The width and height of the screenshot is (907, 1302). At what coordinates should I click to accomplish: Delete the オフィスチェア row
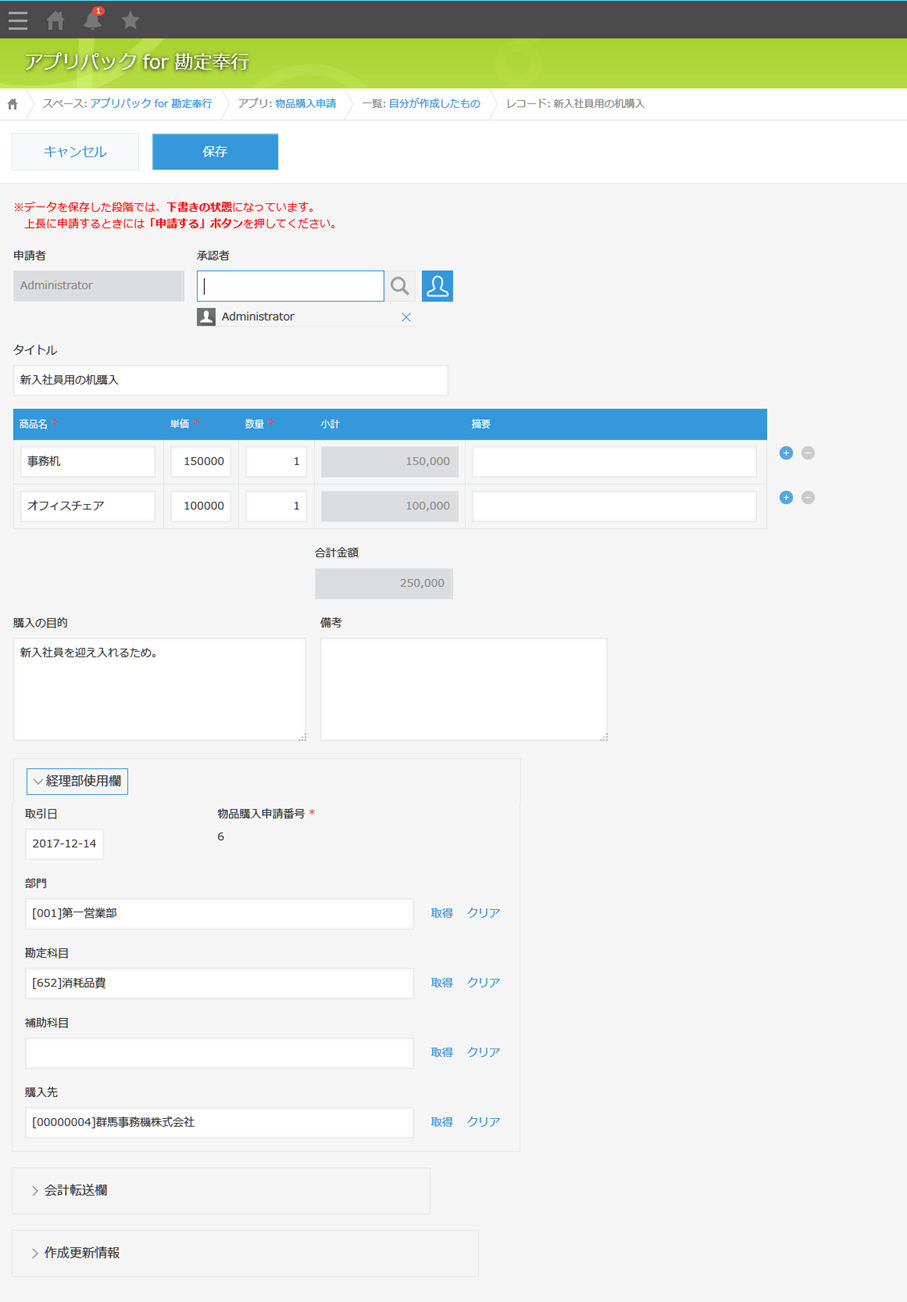[x=808, y=497]
